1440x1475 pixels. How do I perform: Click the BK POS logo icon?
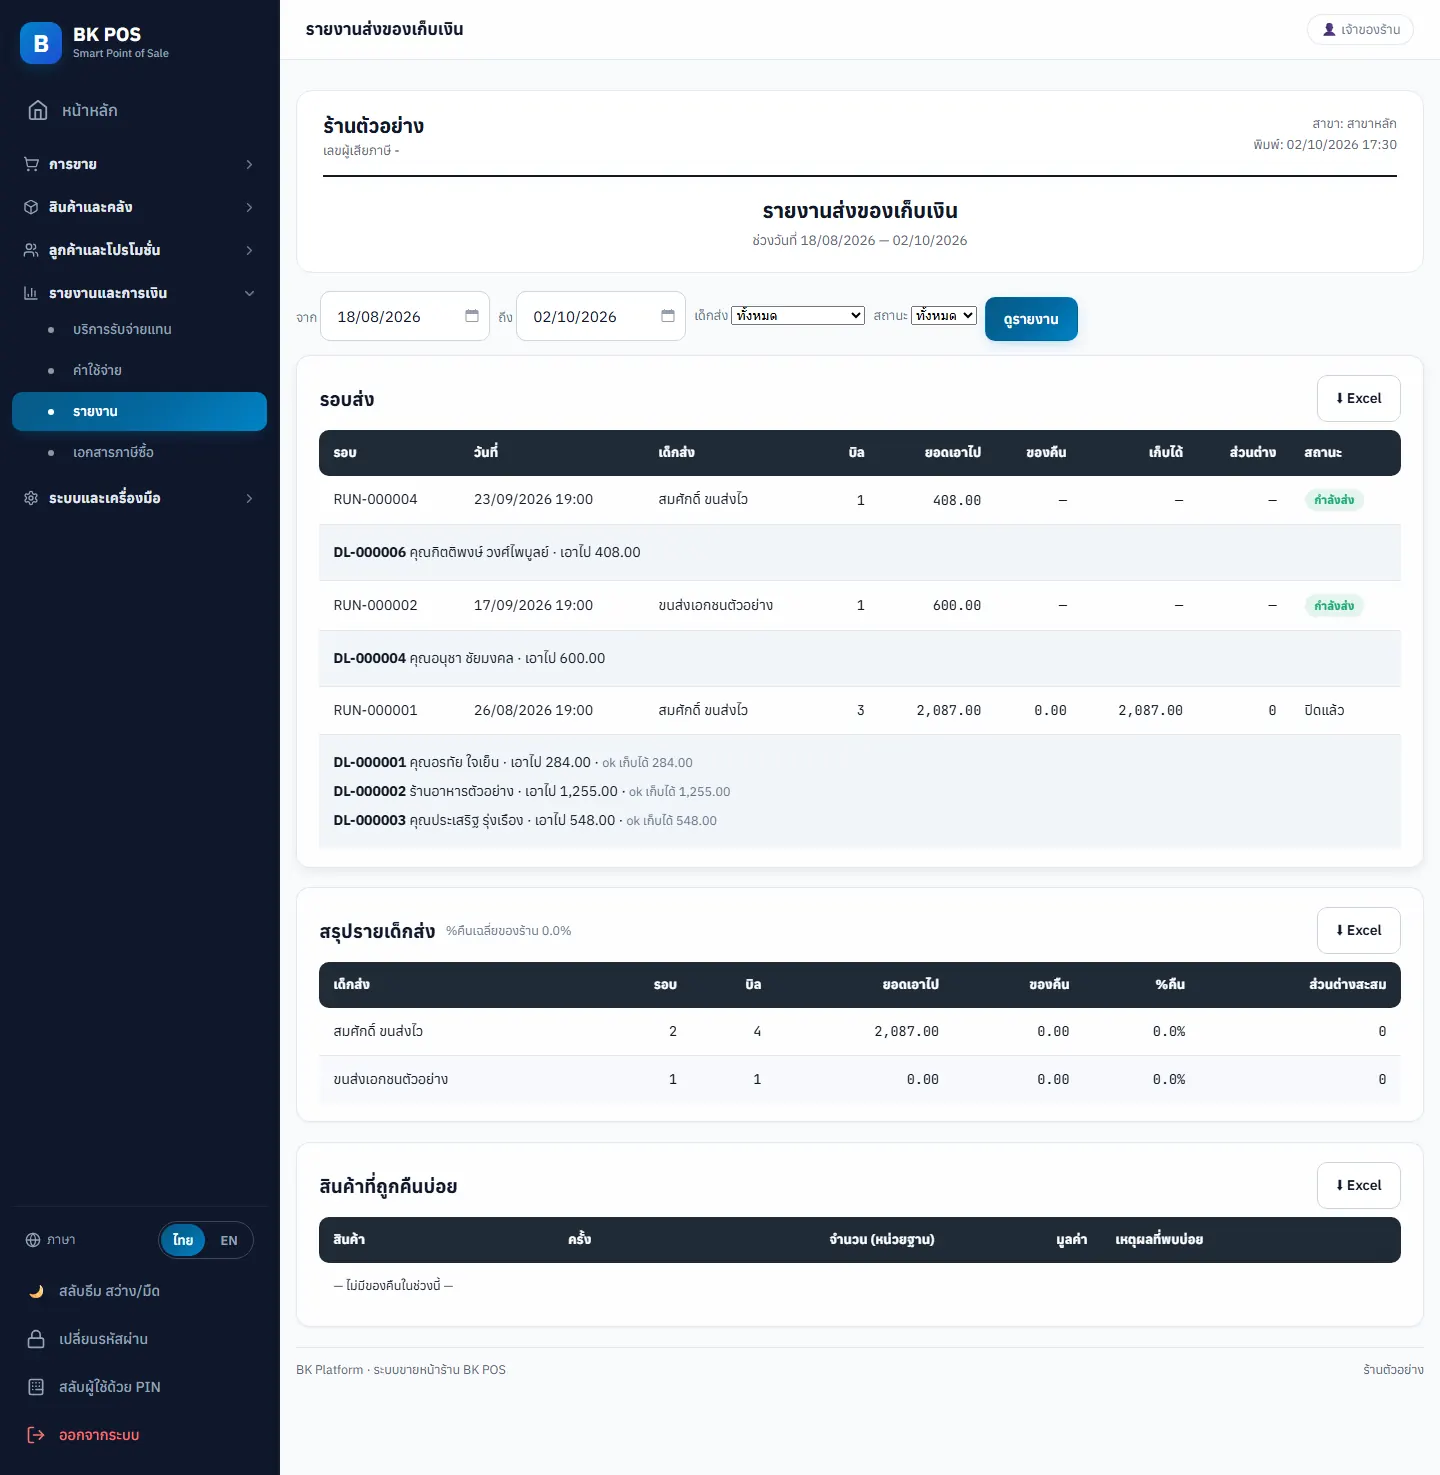pos(41,43)
